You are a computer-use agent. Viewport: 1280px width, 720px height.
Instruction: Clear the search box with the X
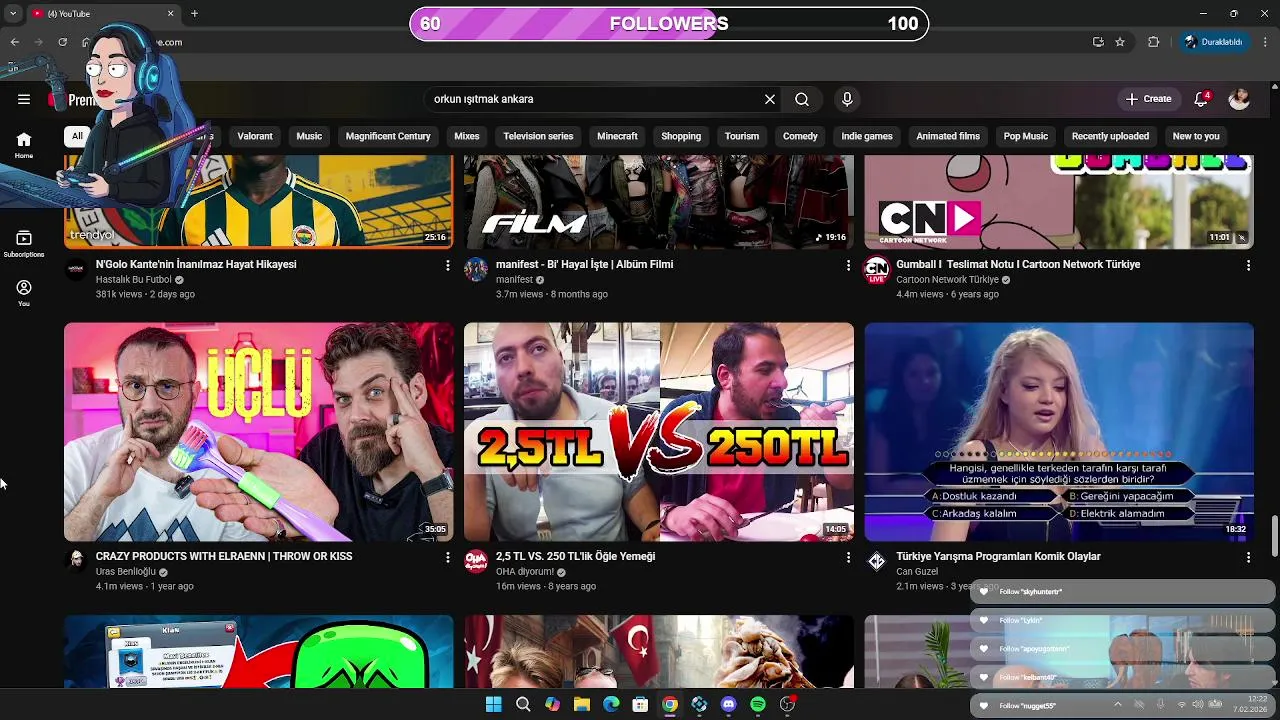[770, 99]
